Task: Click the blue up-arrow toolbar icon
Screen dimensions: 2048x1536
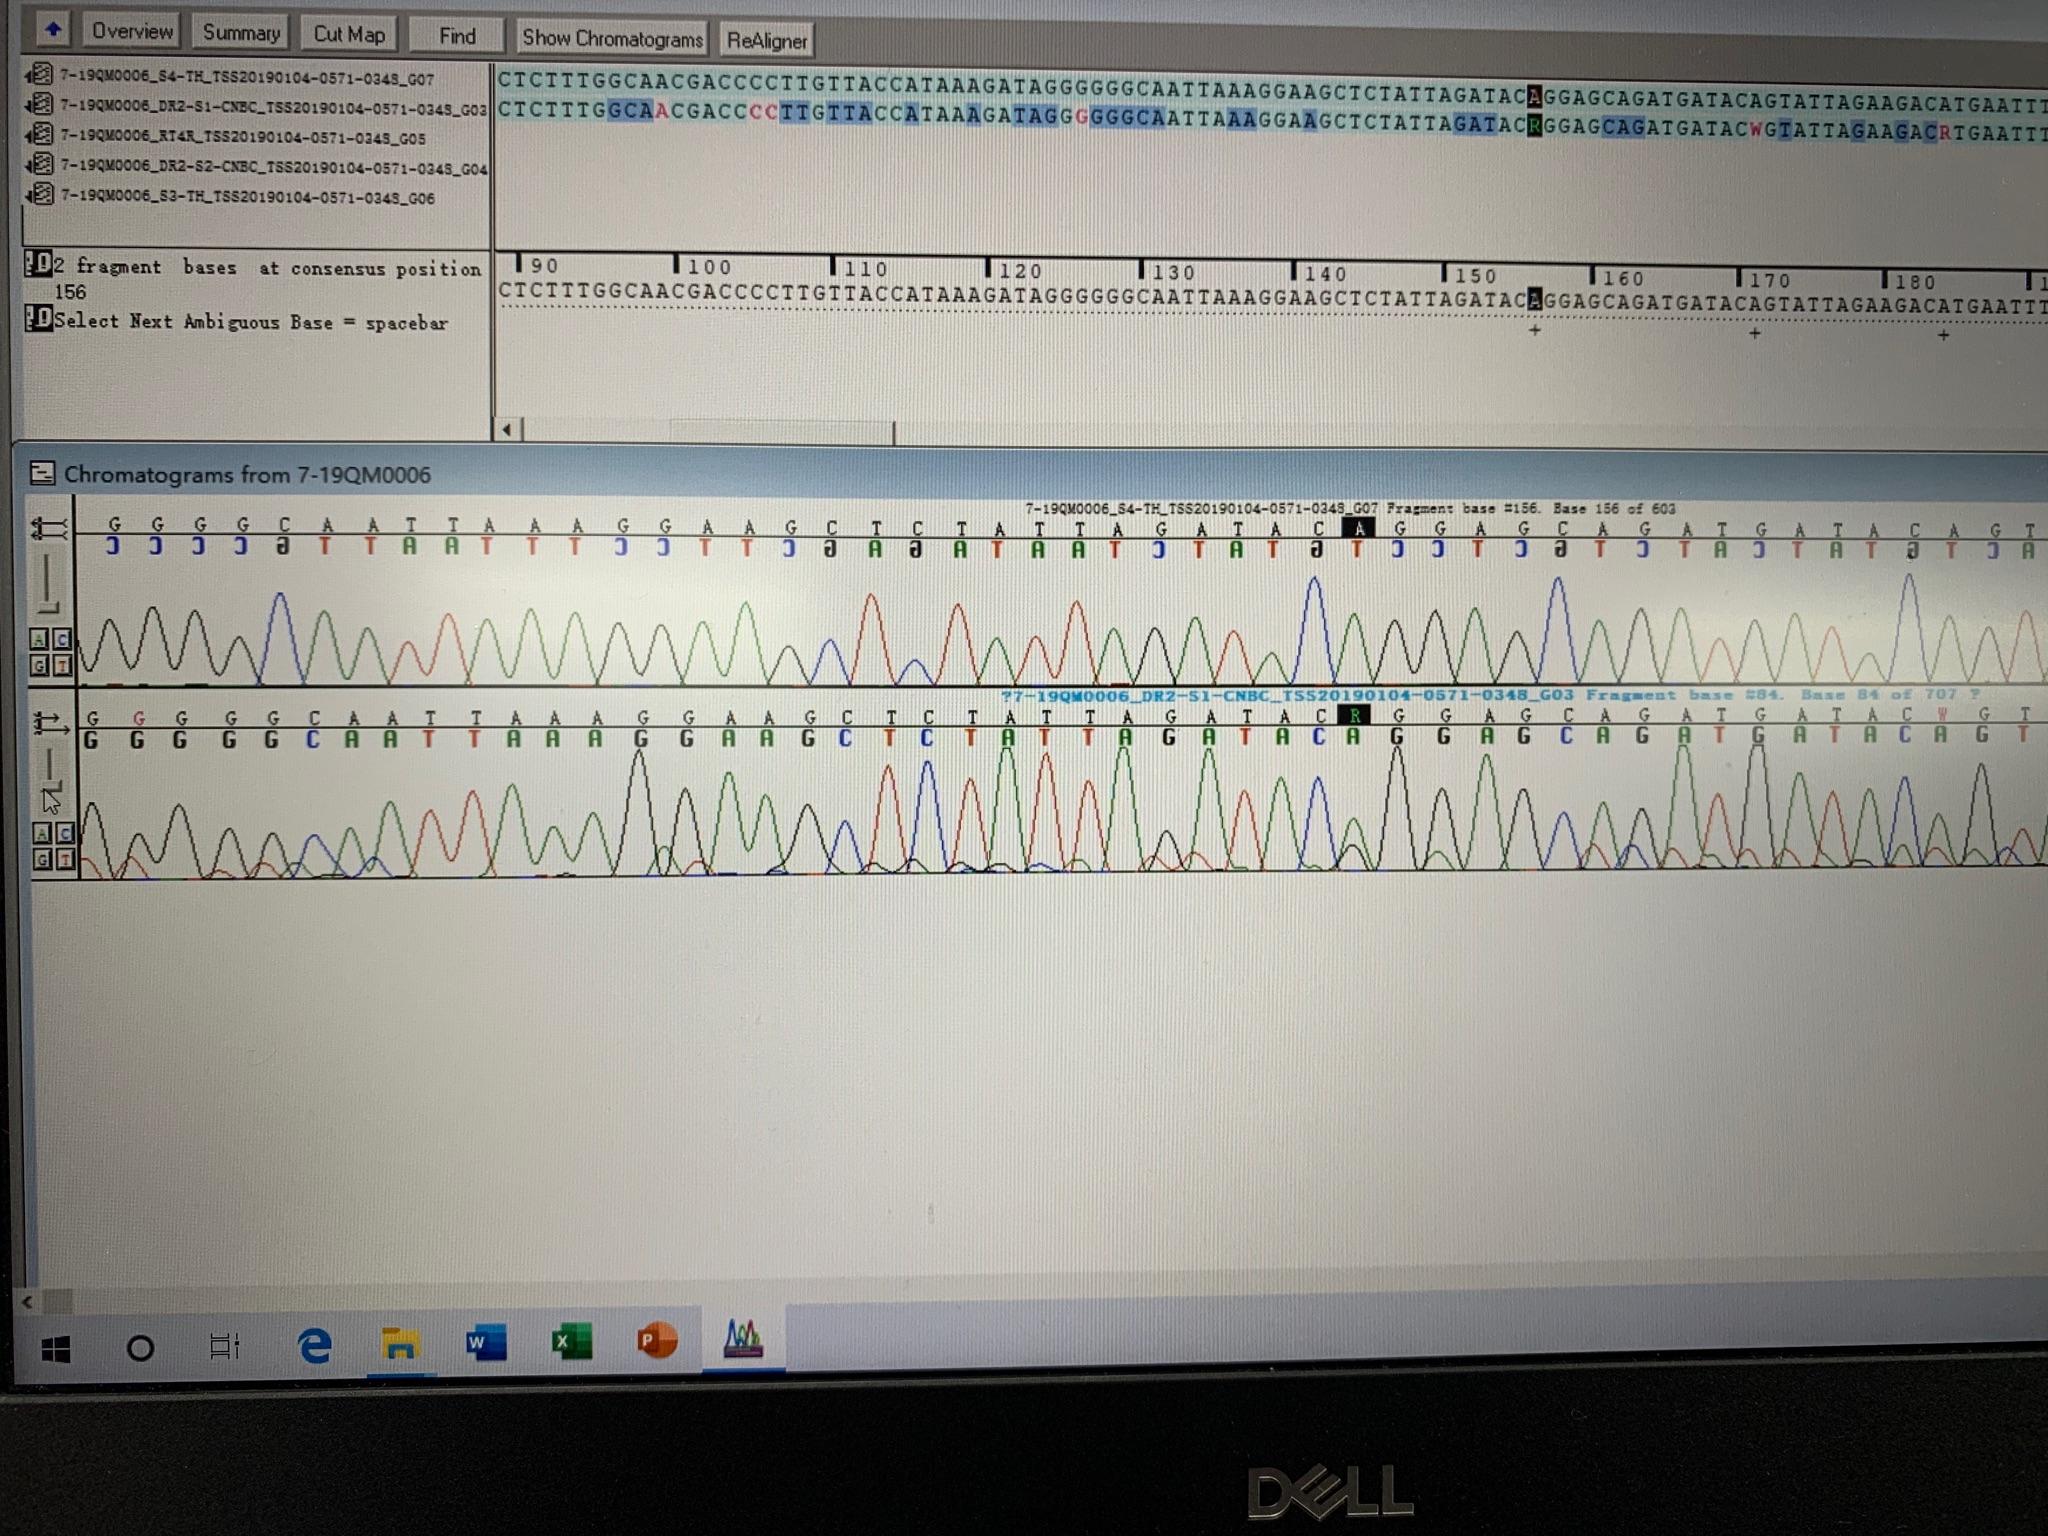Action: [x=53, y=30]
